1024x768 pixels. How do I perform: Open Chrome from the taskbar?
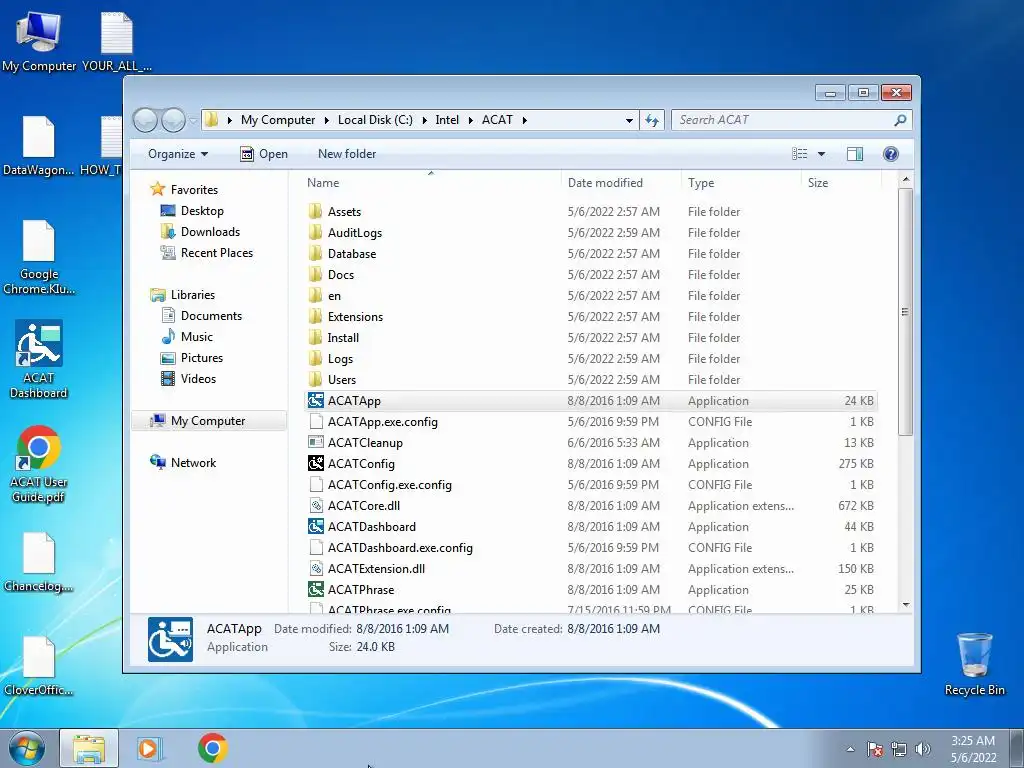coord(212,748)
